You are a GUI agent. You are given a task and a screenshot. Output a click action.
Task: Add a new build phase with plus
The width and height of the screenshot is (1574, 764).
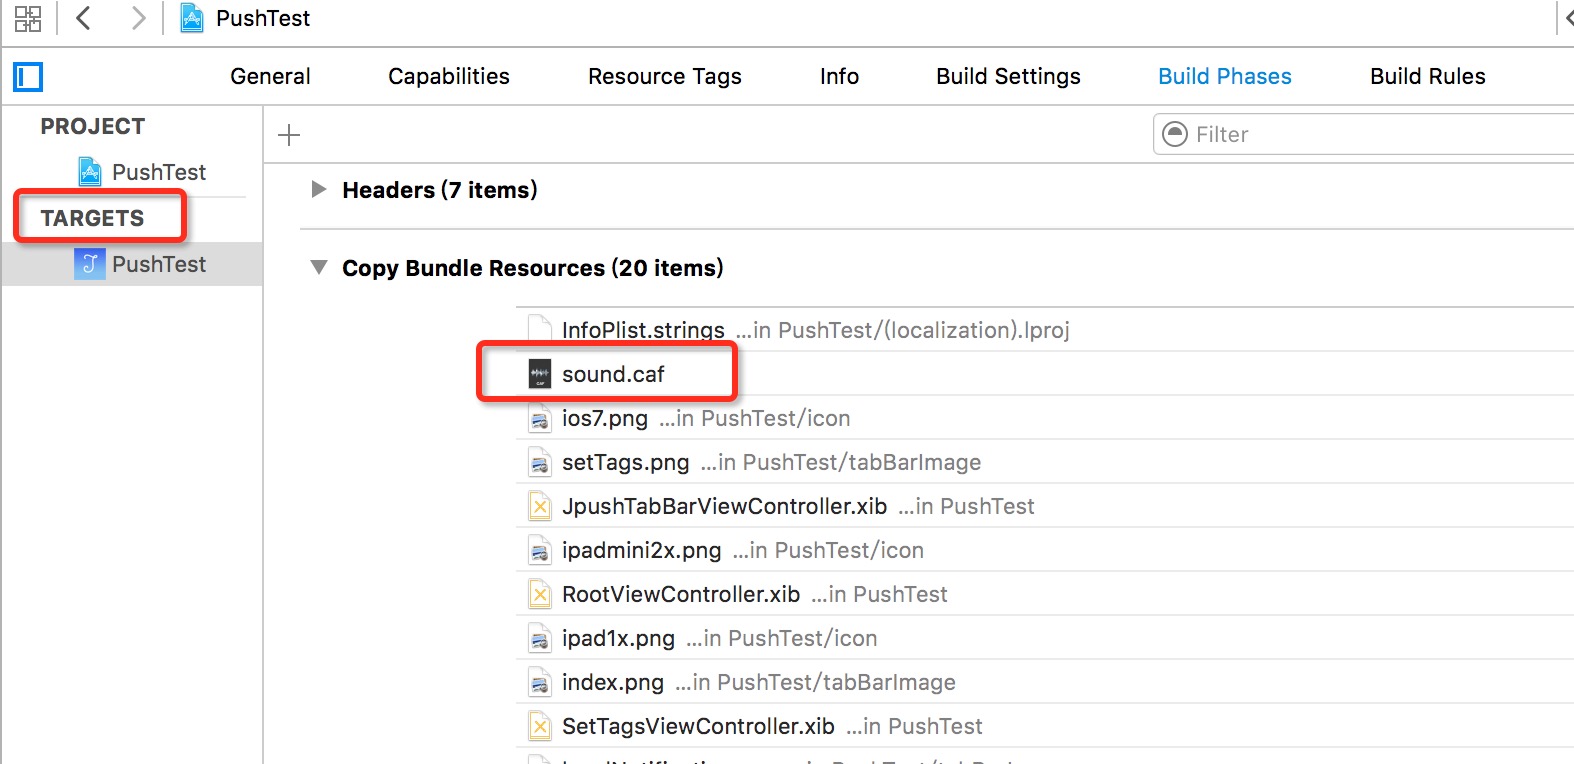coord(289,135)
